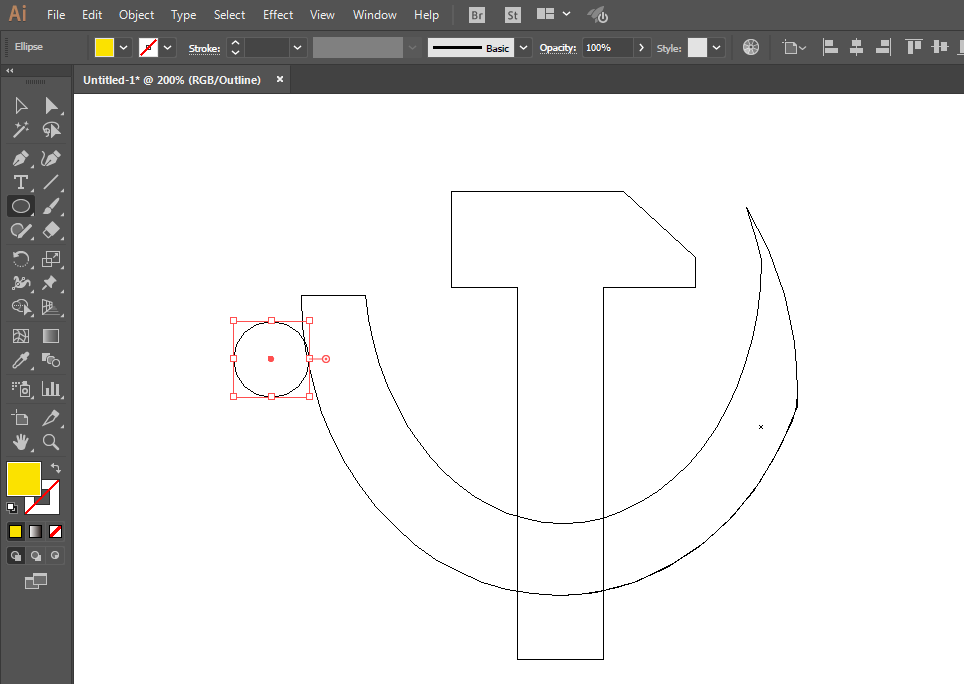The image size is (964, 684).
Task: Click the yellow fill box in toolbox
Action: click(23, 479)
